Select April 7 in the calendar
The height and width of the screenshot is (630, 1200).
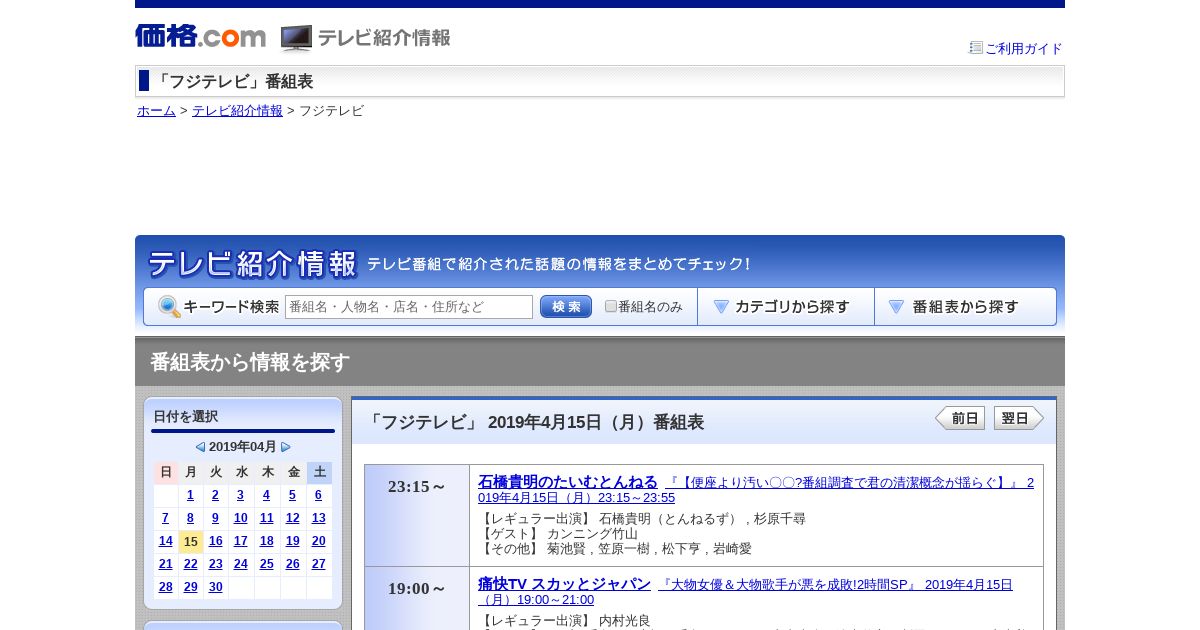pyautogui.click(x=165, y=518)
